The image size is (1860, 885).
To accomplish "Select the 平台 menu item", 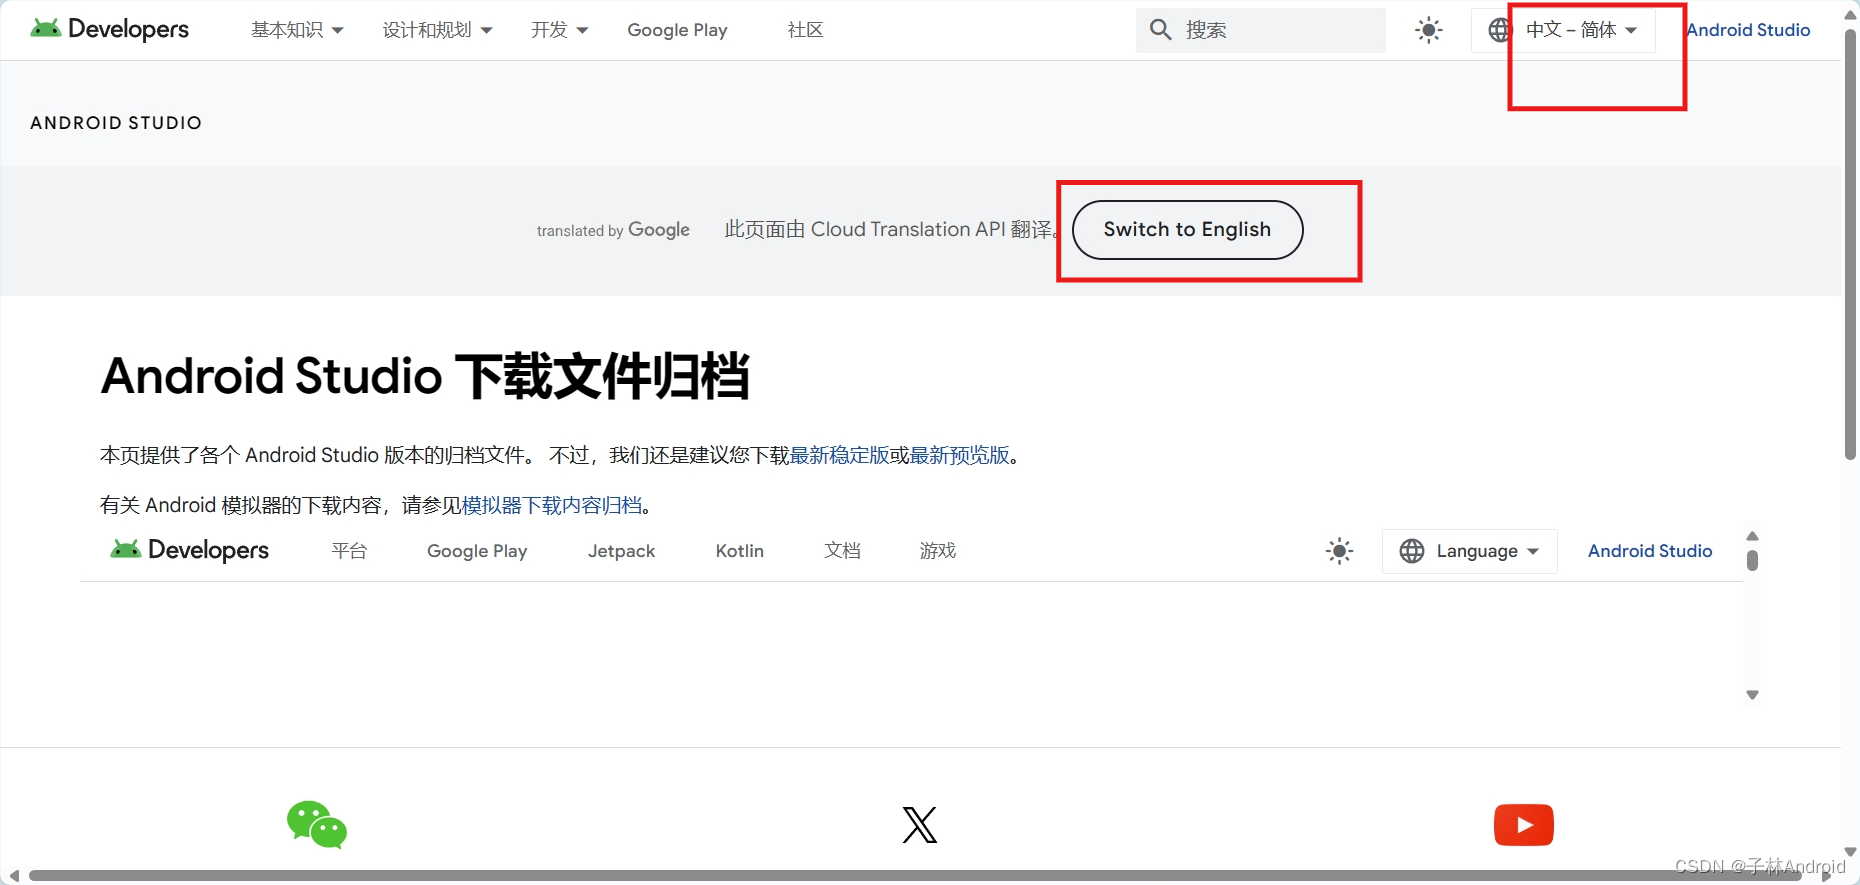I will pyautogui.click(x=349, y=551).
